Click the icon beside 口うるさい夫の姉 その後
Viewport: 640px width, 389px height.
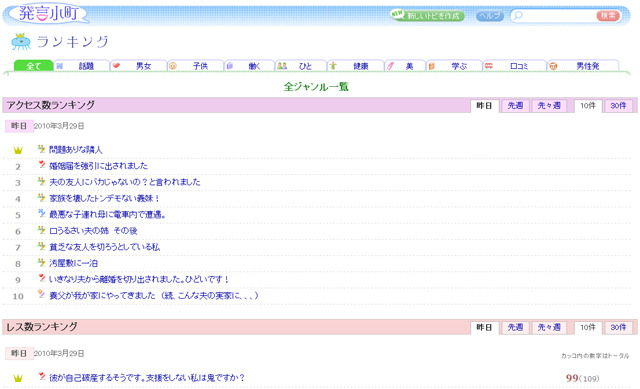[x=41, y=230]
